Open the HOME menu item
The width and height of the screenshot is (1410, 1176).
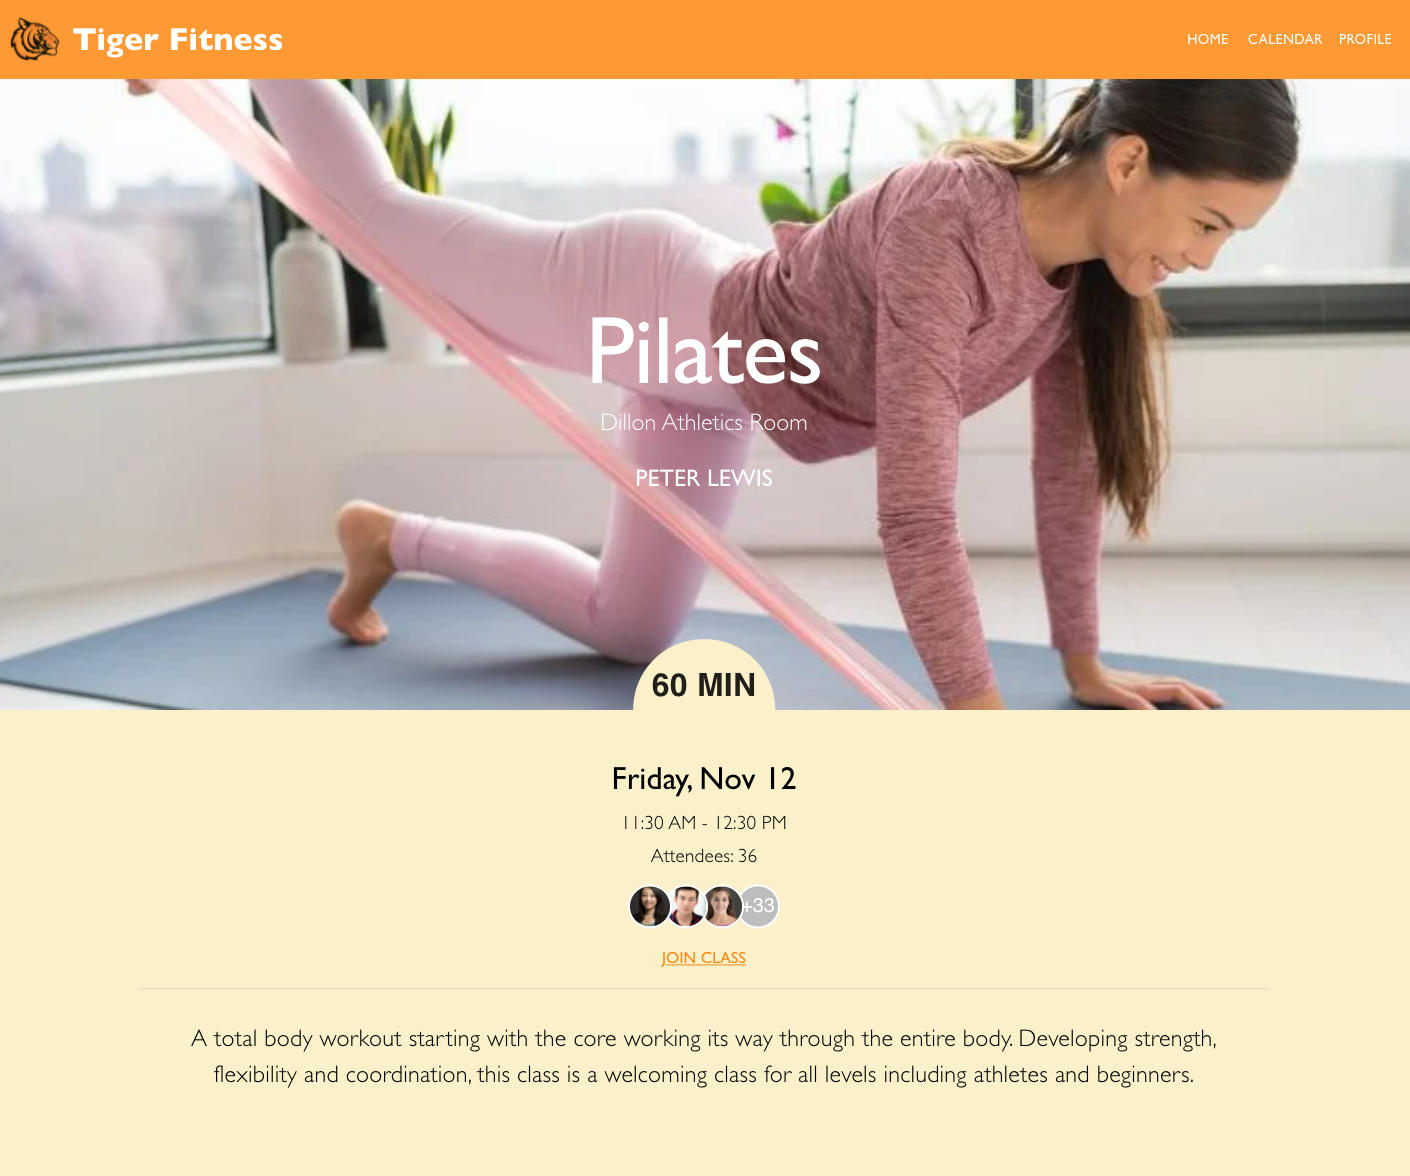coord(1207,39)
